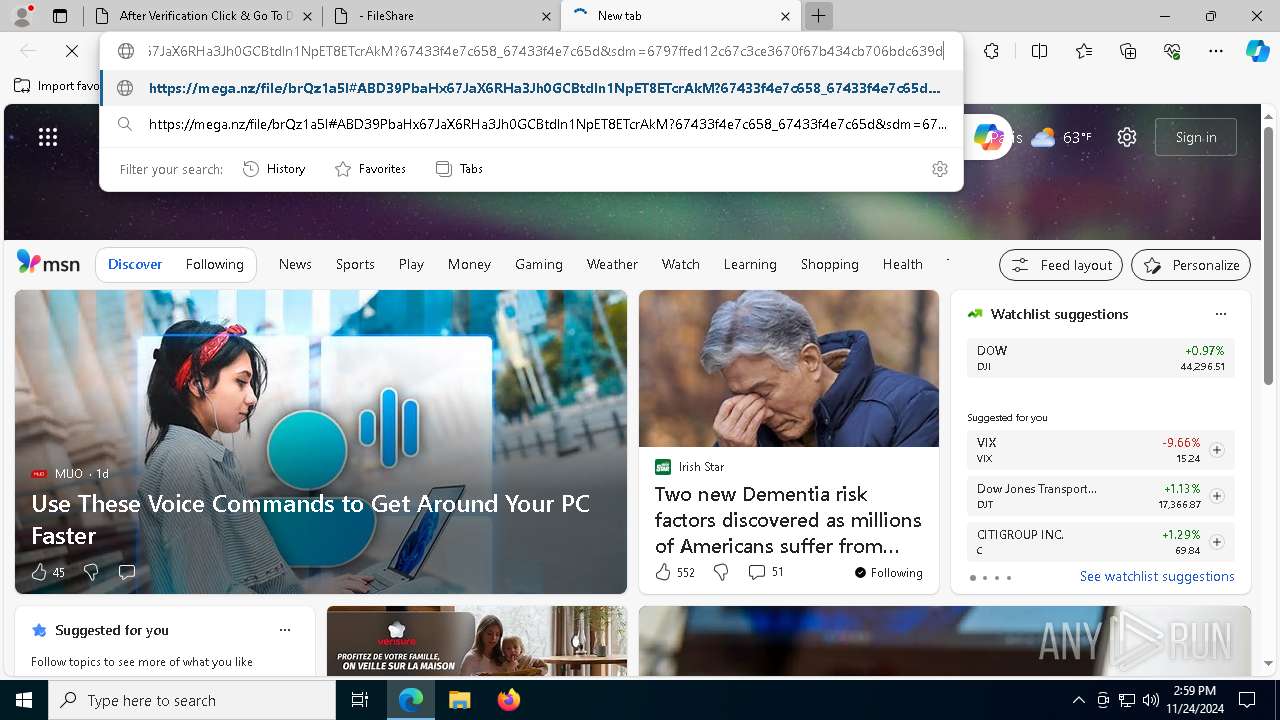Open See watchlist suggestions link
This screenshot has height=720, width=1280.
(x=1157, y=576)
